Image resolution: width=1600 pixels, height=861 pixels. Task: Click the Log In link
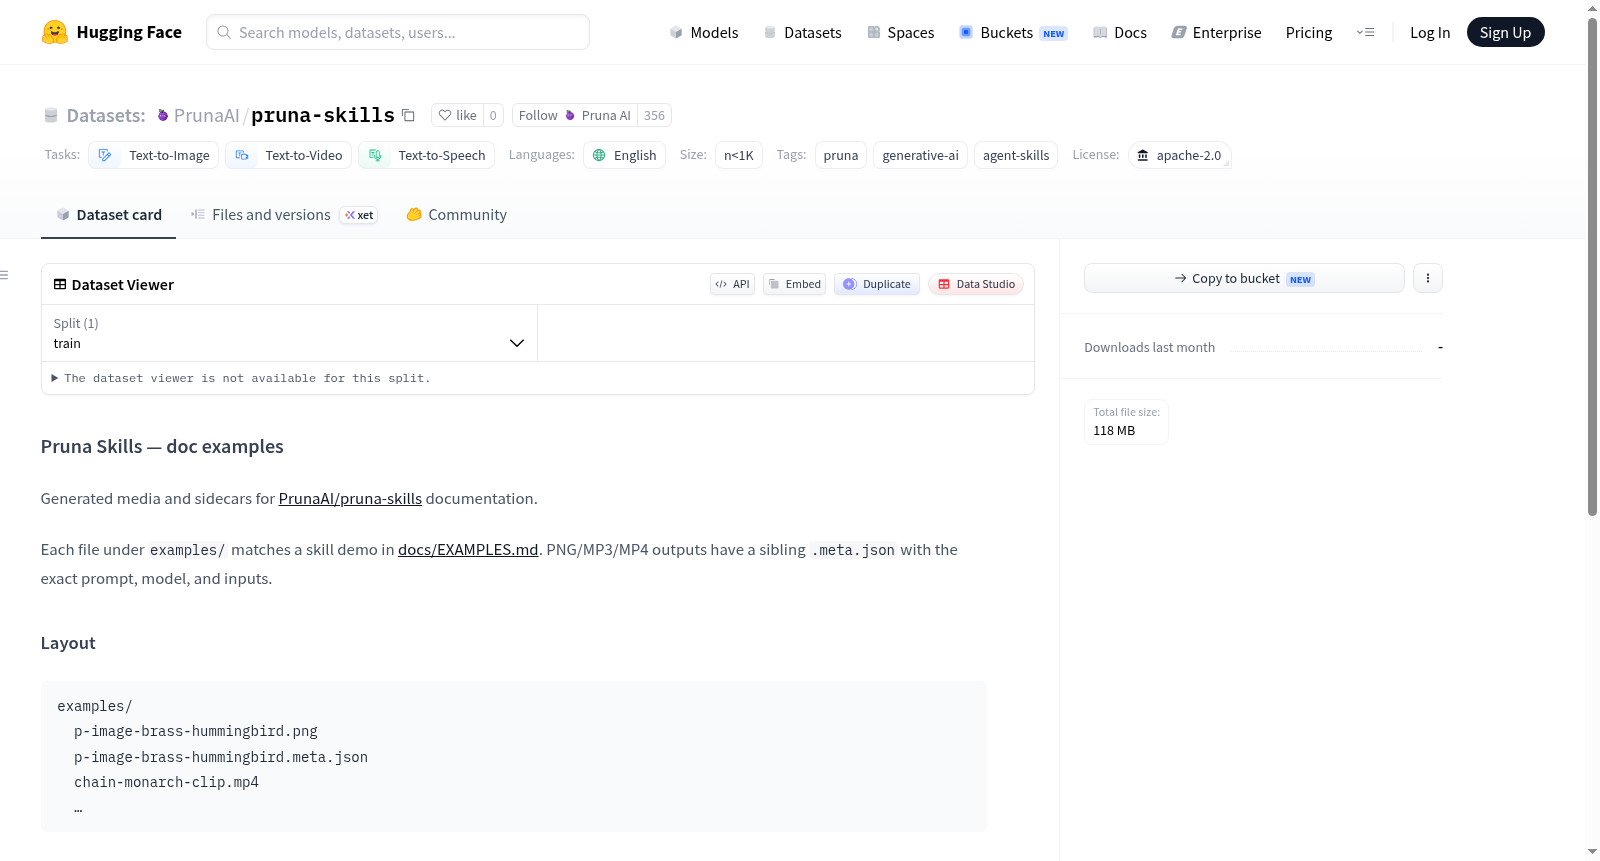click(x=1430, y=32)
